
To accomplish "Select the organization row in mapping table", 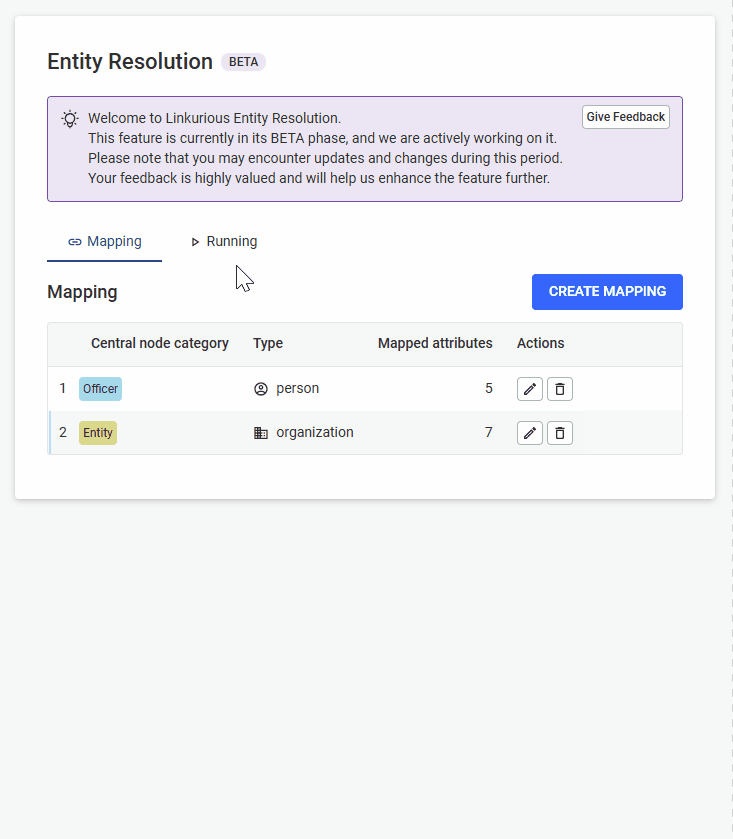I will click(x=365, y=433).
